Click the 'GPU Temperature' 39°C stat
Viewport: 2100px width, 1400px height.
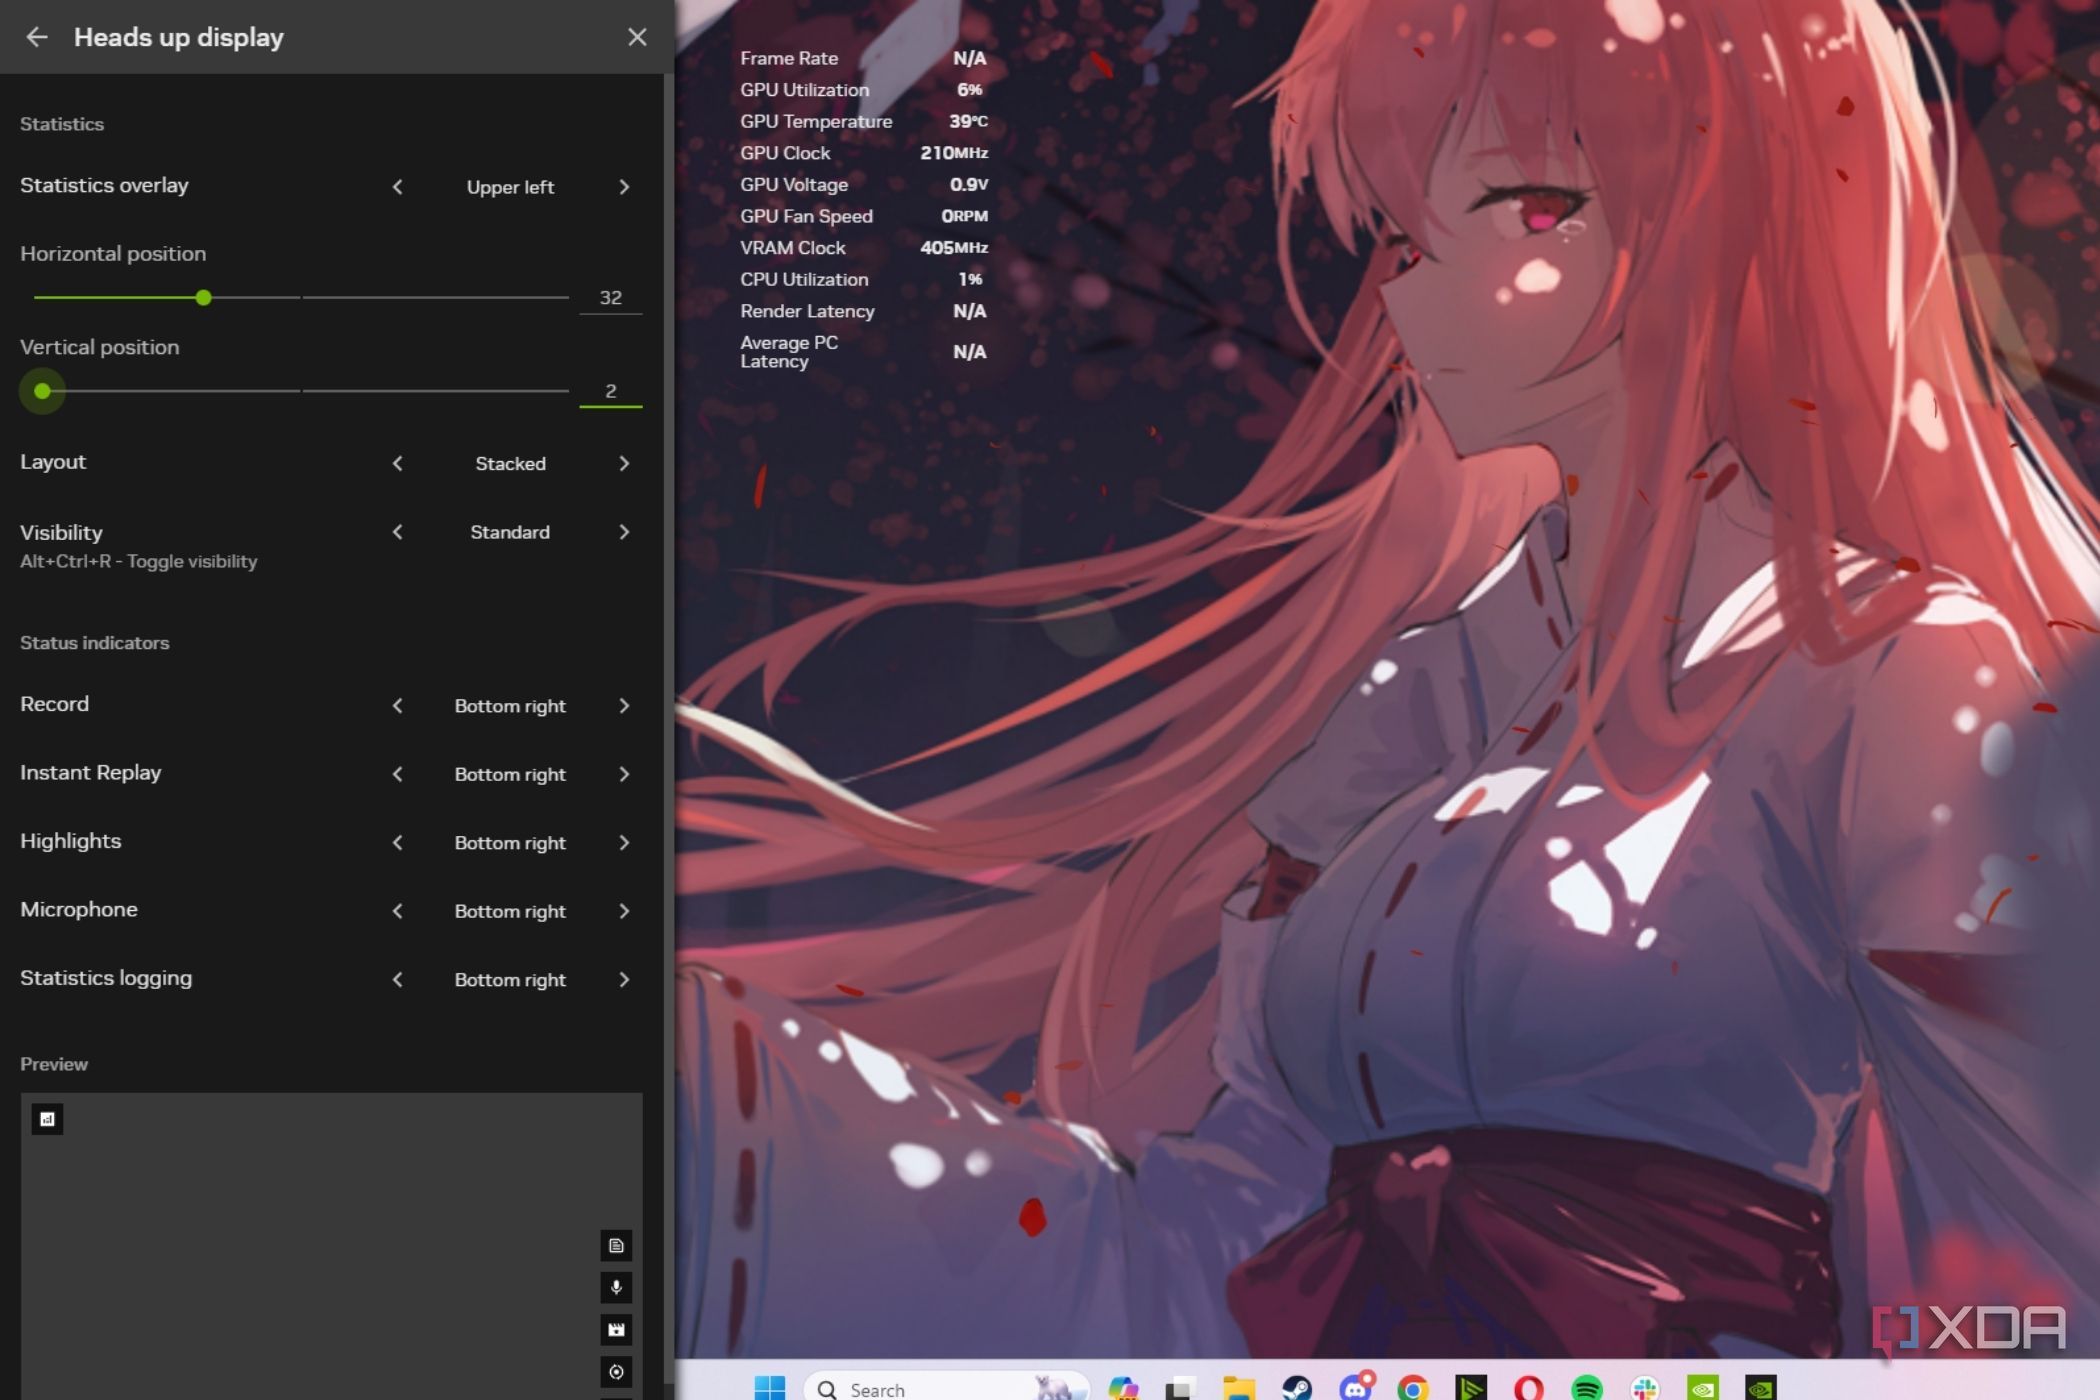[x=863, y=121]
